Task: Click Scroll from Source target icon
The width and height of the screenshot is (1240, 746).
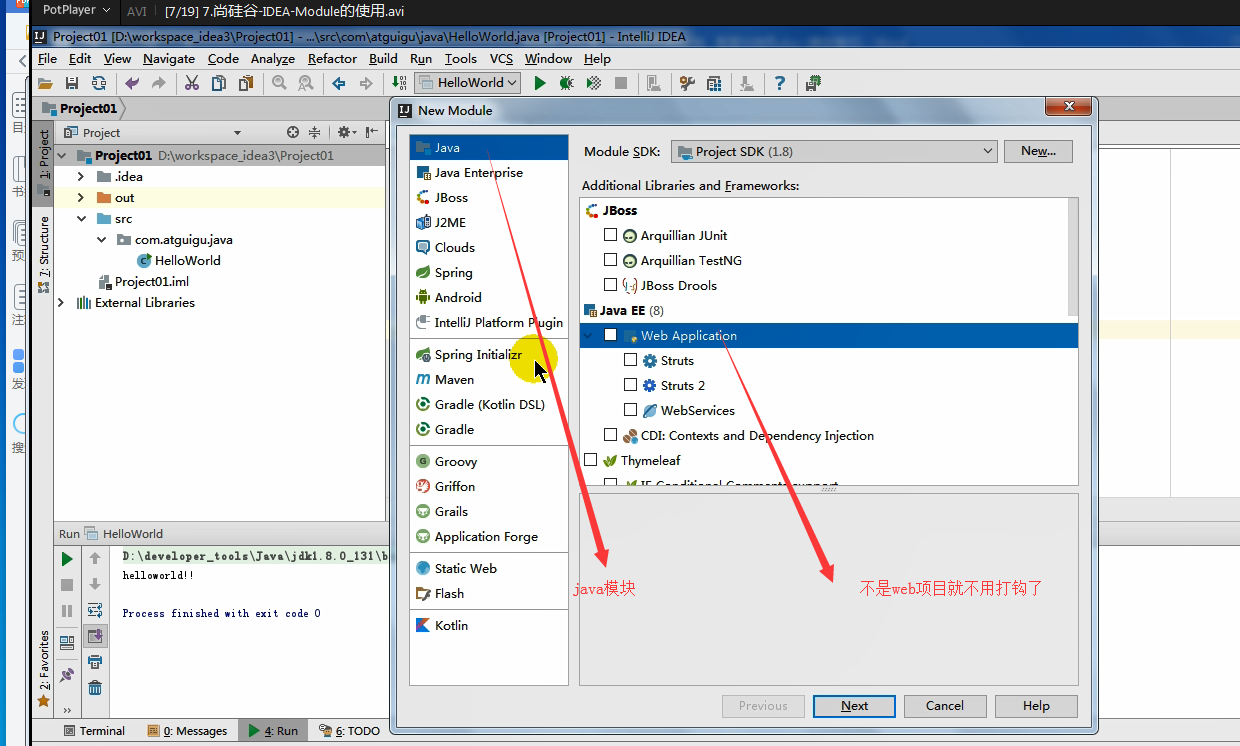Action: 293,132
